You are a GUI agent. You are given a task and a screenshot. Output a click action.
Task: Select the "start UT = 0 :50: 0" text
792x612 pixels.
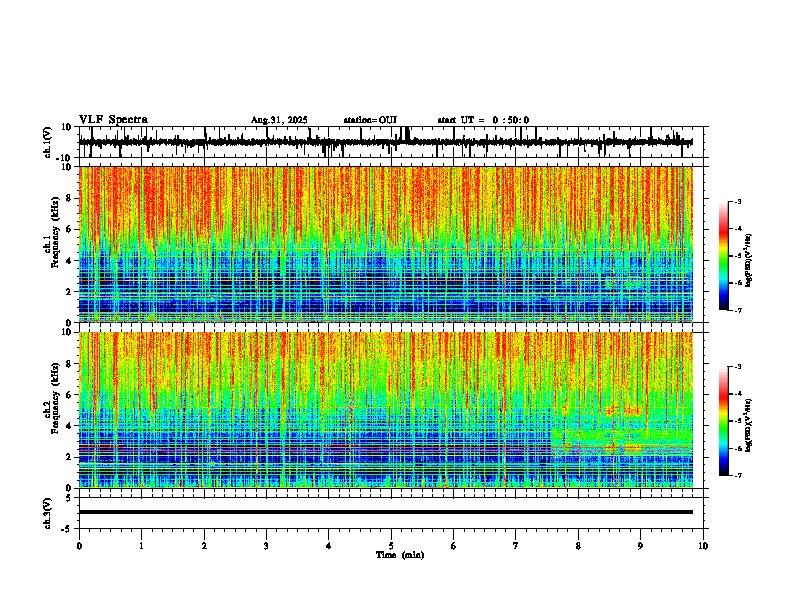[x=483, y=120]
